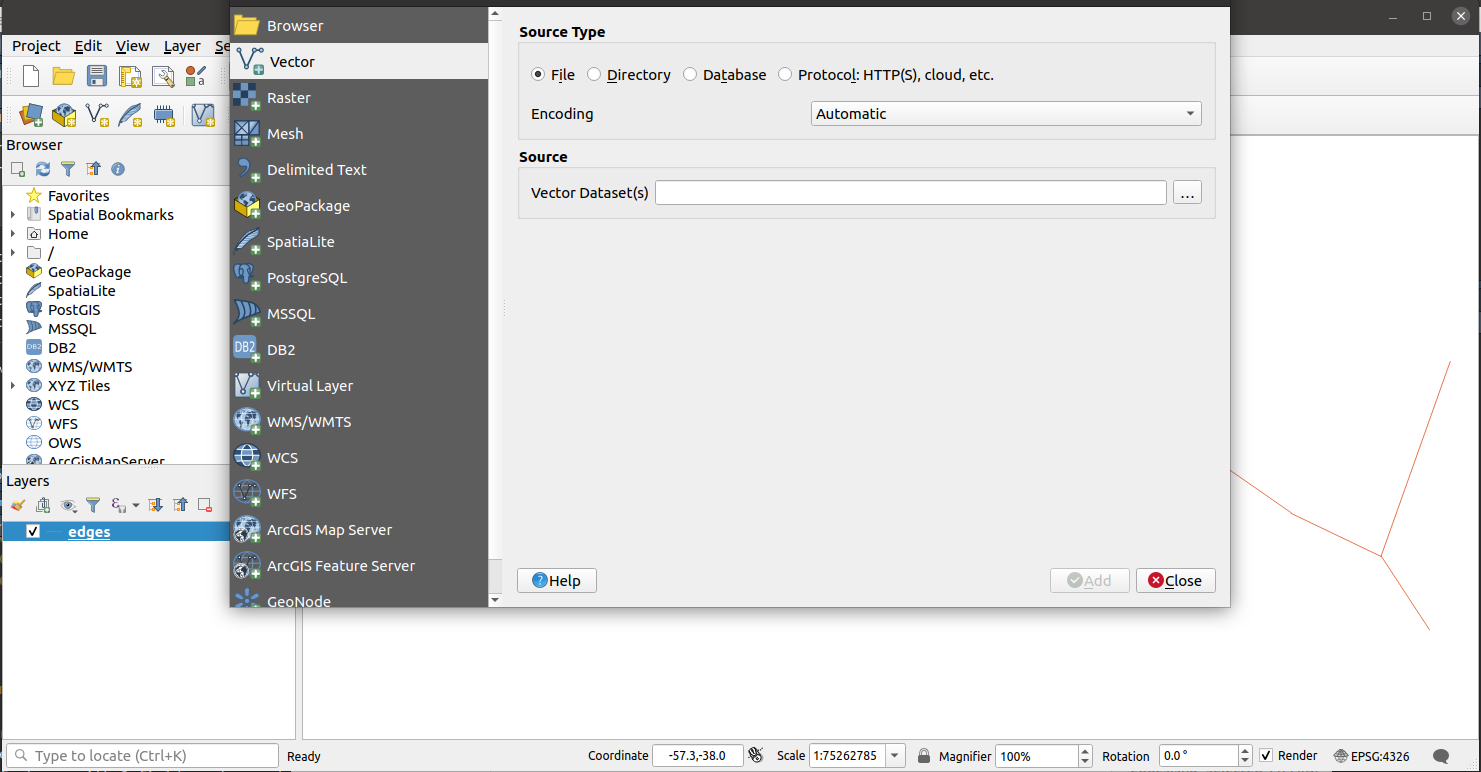This screenshot has height=772, width=1481.
Task: Click the Vector Dataset(s) input field
Action: point(910,193)
